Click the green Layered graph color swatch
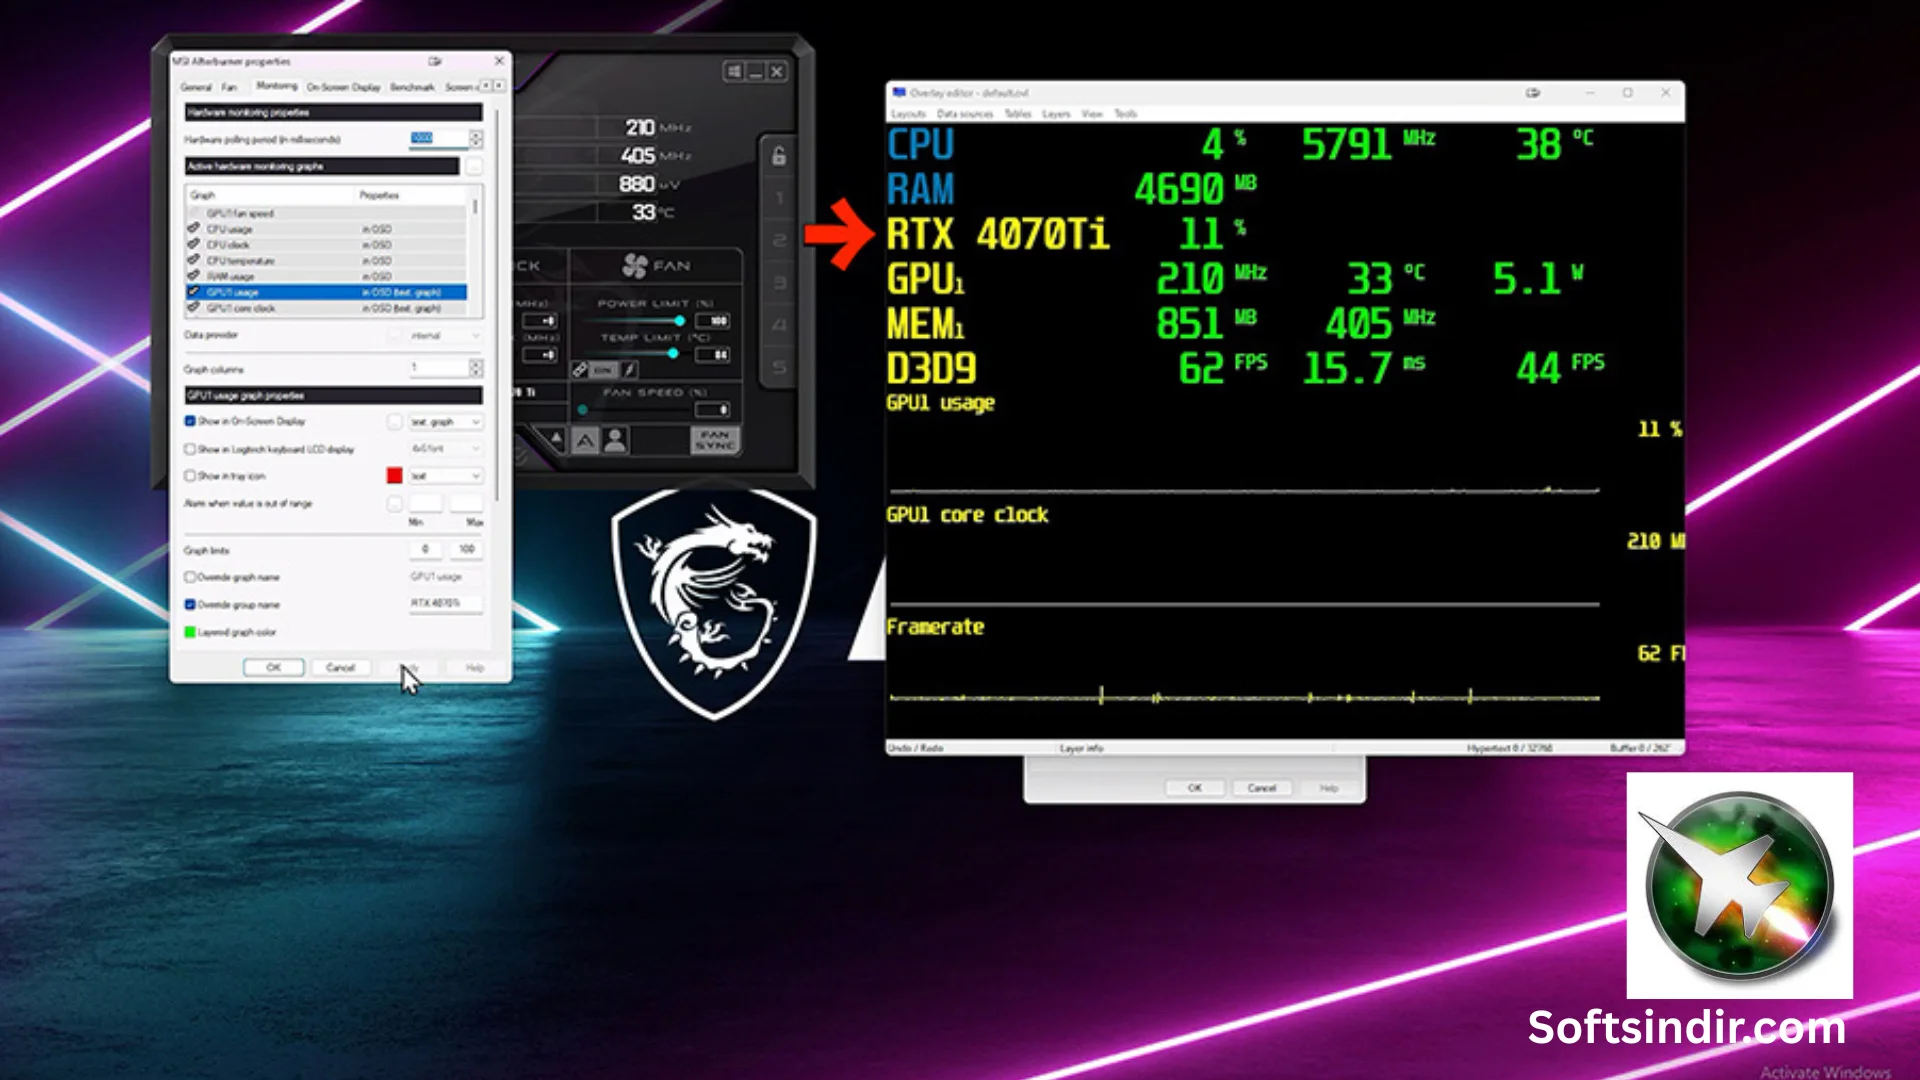The width and height of the screenshot is (1920, 1080). tap(188, 632)
